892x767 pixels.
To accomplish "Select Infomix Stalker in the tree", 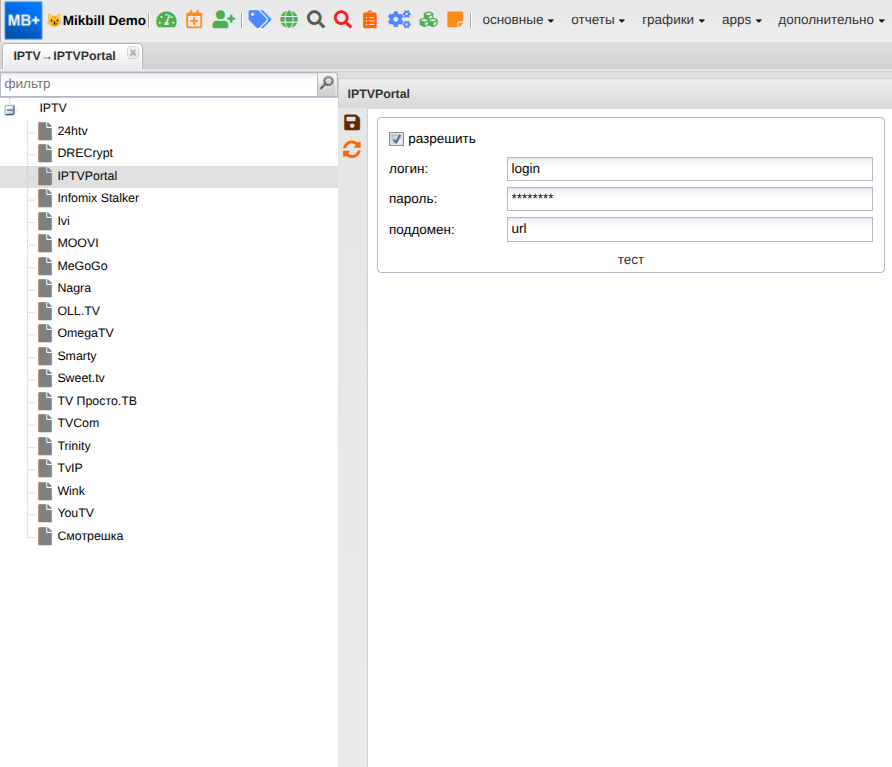I will [98, 198].
